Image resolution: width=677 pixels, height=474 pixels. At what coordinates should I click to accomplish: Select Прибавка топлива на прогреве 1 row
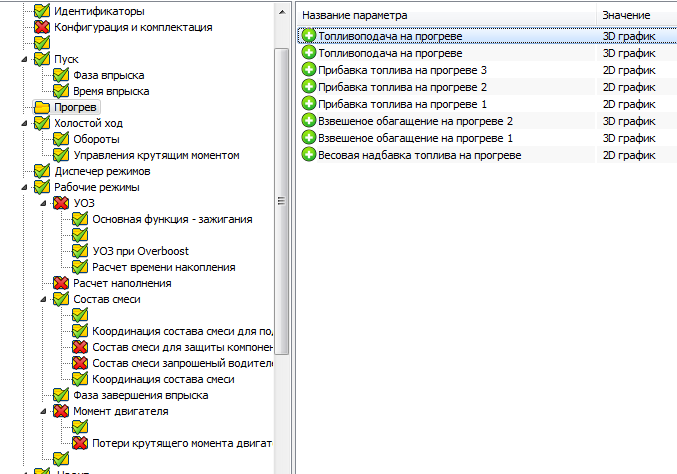pyautogui.click(x=402, y=104)
